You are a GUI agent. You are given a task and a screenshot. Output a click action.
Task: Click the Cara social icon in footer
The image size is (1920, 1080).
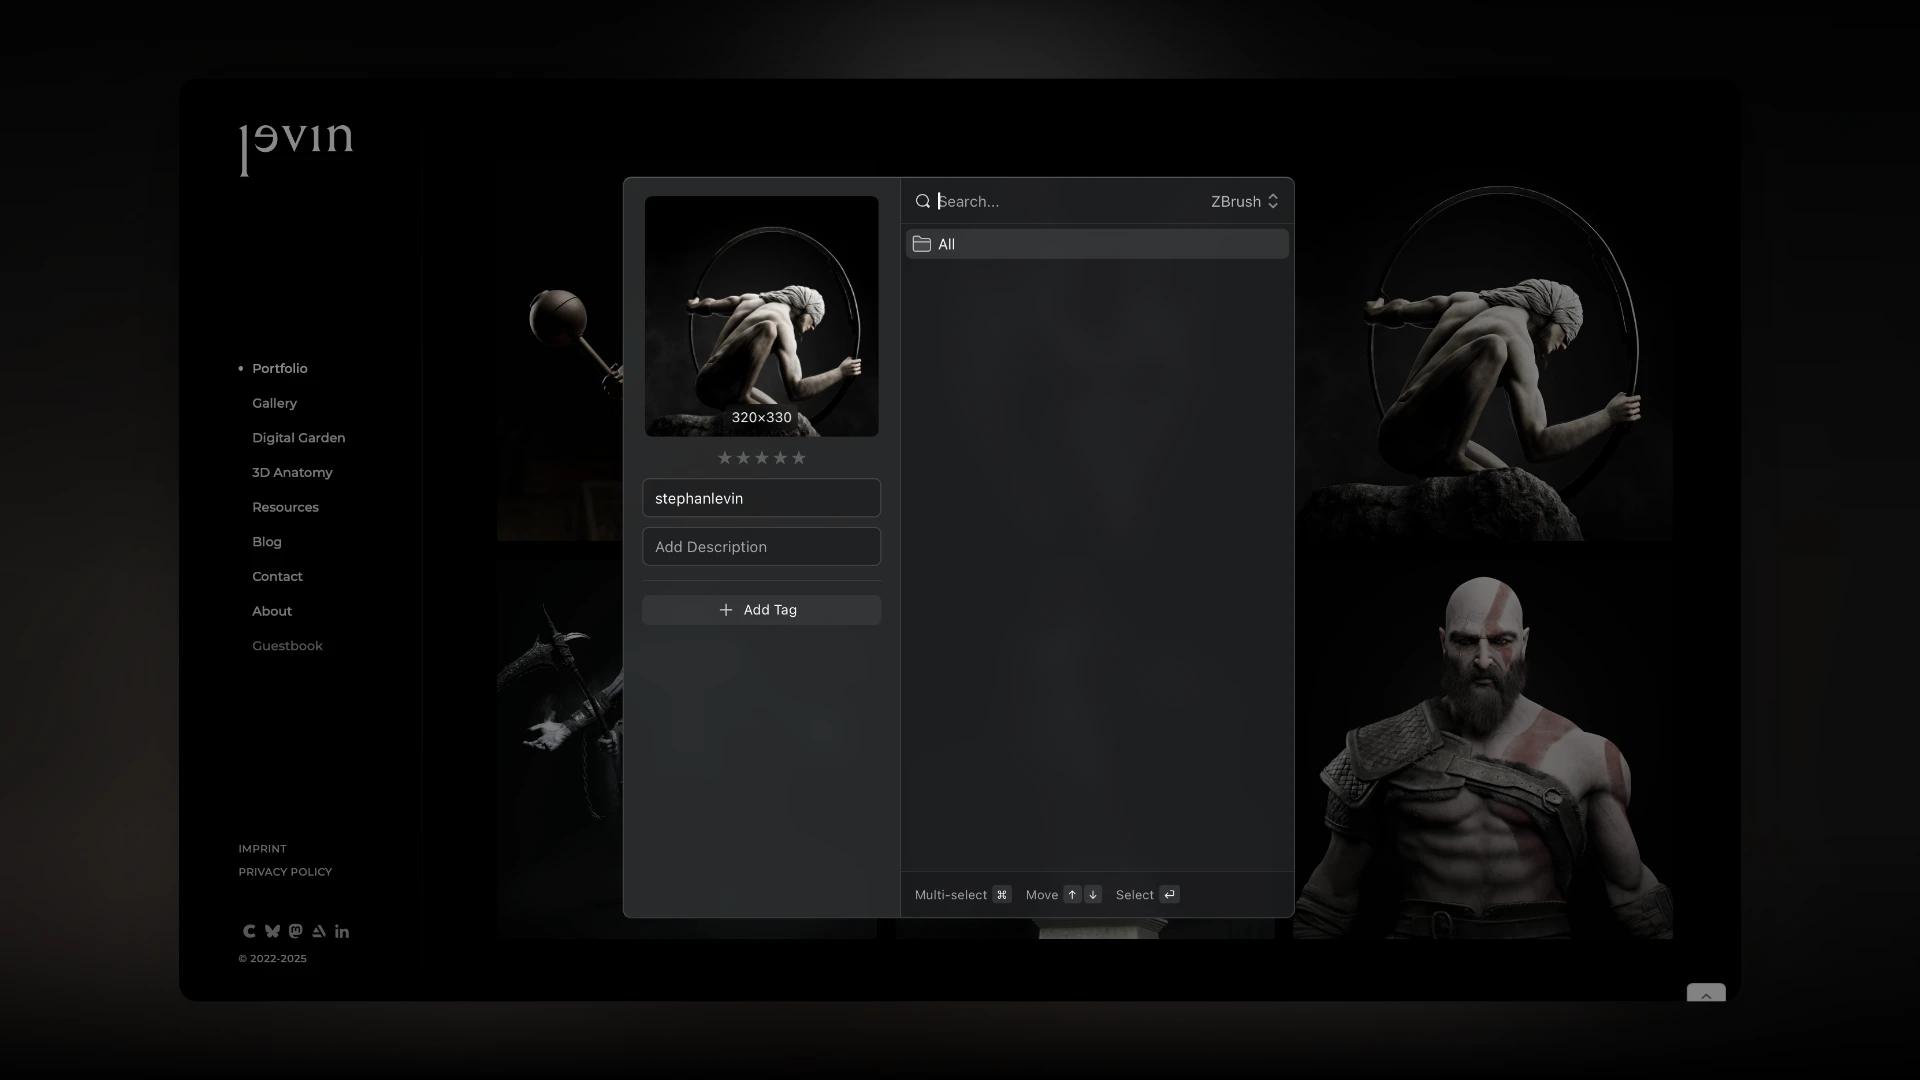click(x=249, y=931)
